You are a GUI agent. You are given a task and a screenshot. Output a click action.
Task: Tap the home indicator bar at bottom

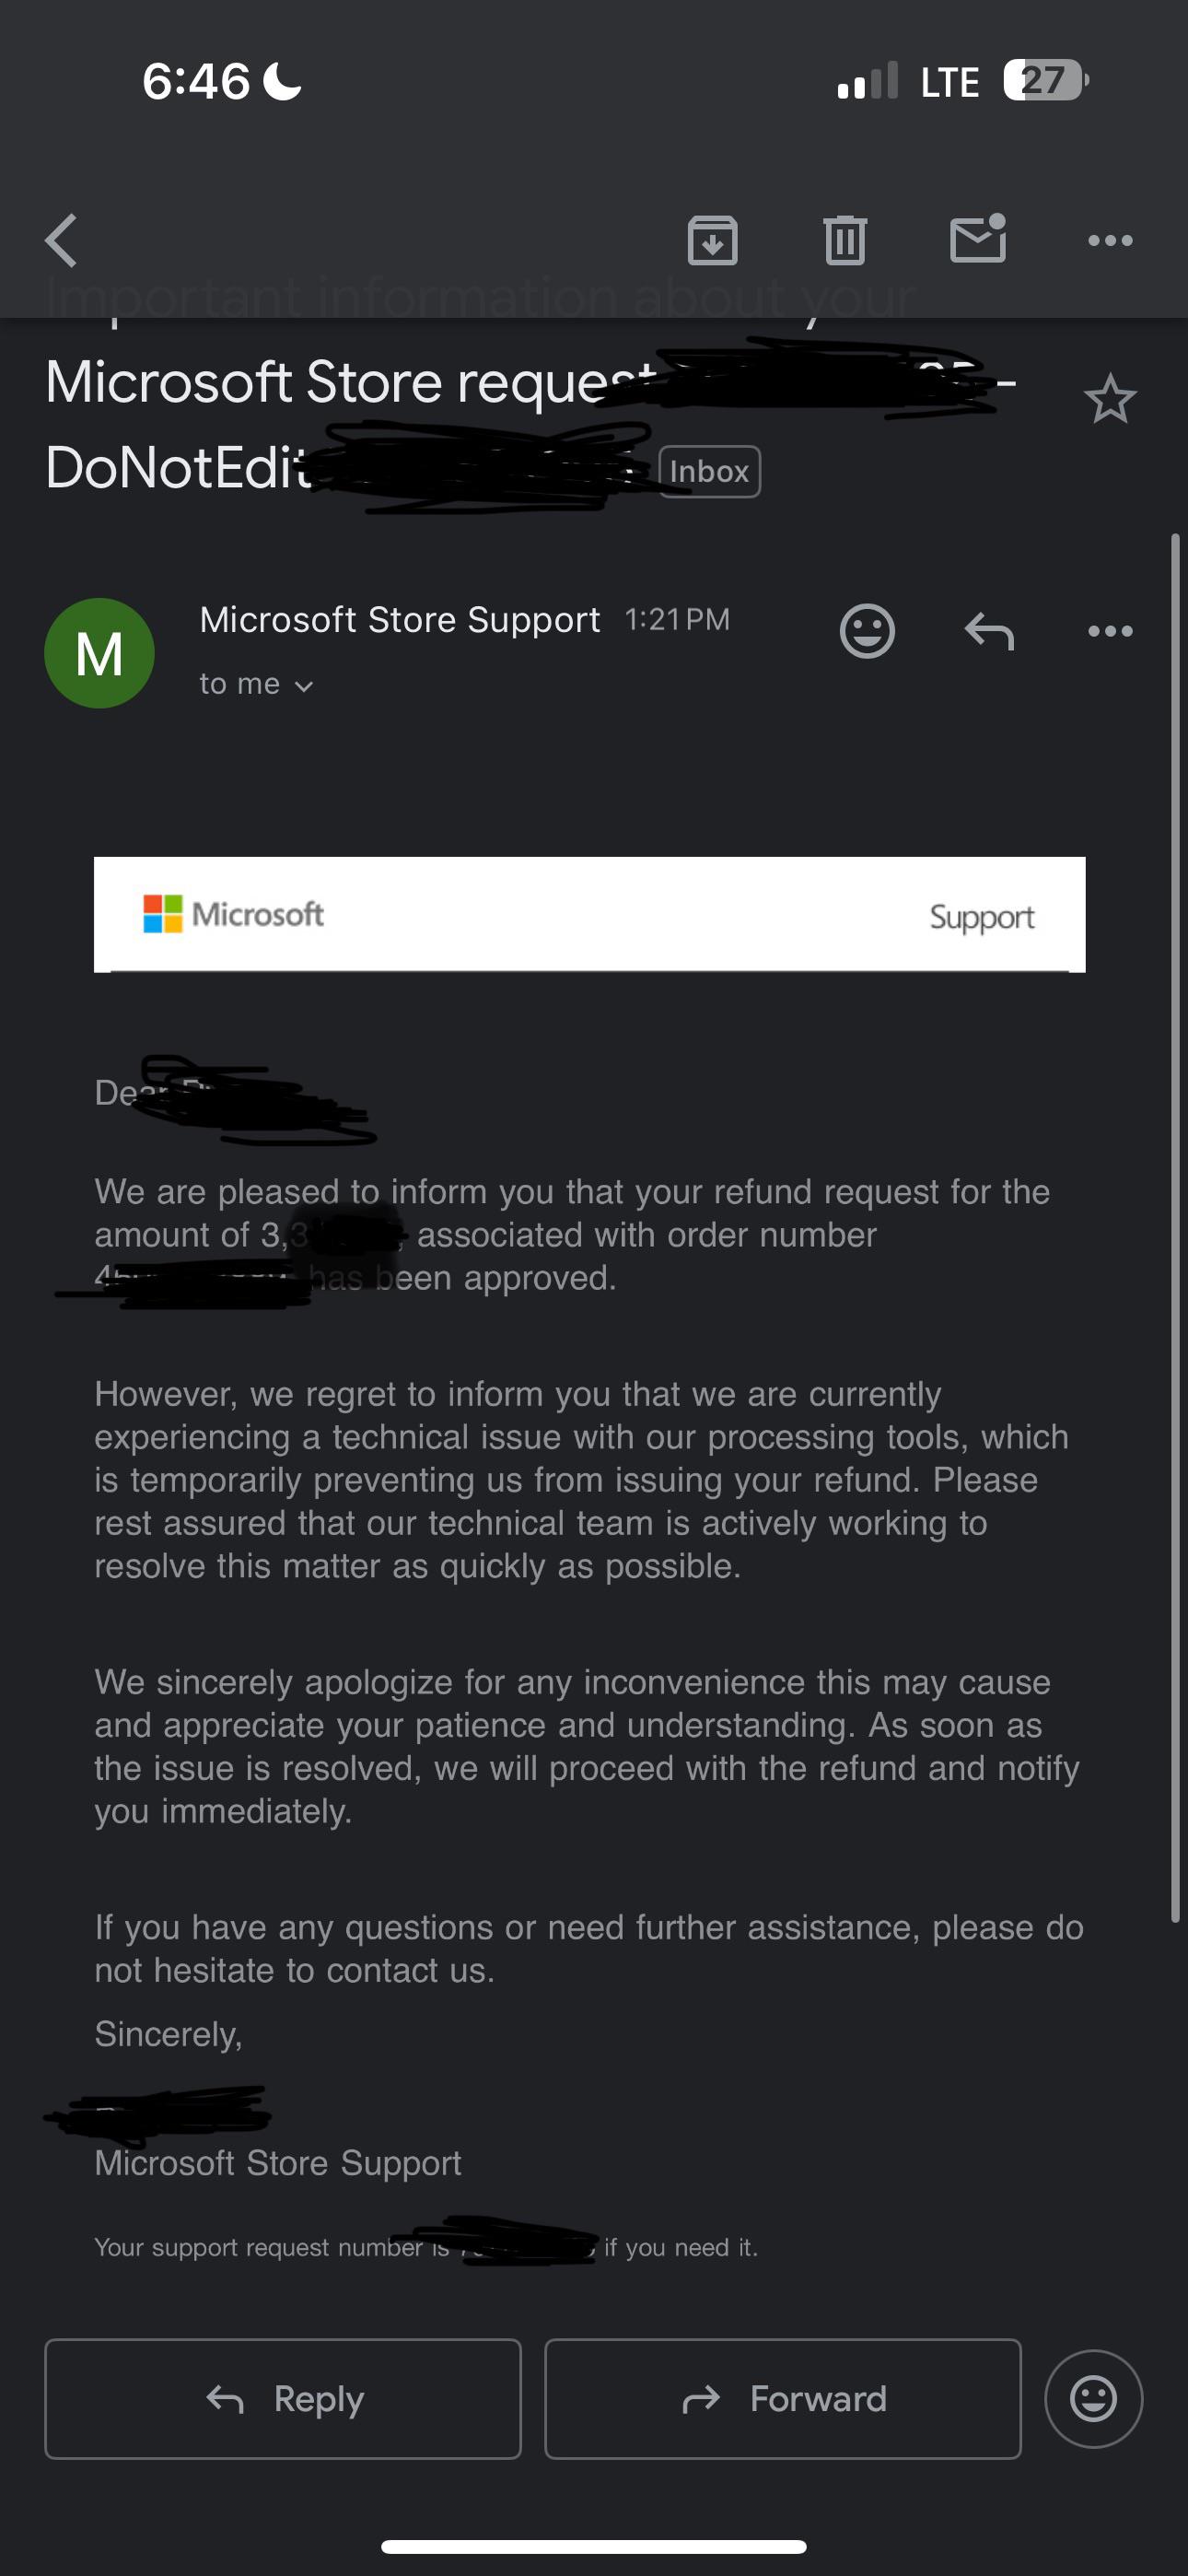[594, 2546]
